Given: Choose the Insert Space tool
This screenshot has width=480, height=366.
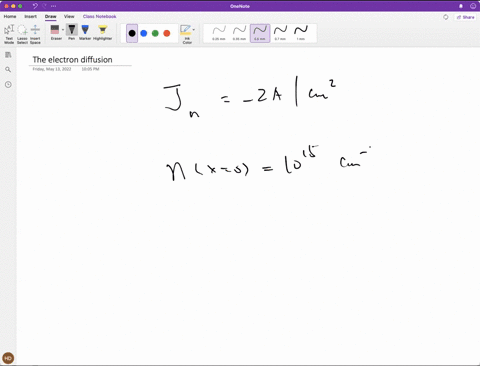Looking at the screenshot, I should point(35,34).
